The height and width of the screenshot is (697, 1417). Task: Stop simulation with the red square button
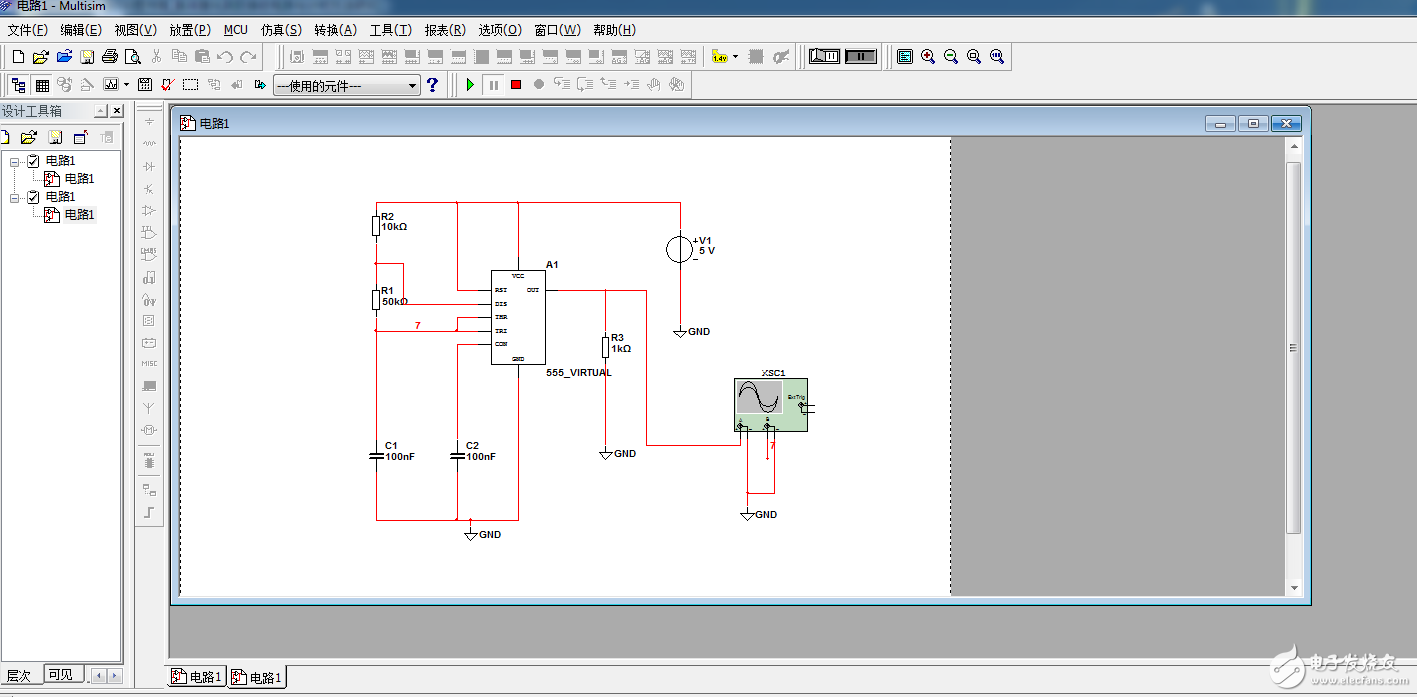[x=516, y=85]
